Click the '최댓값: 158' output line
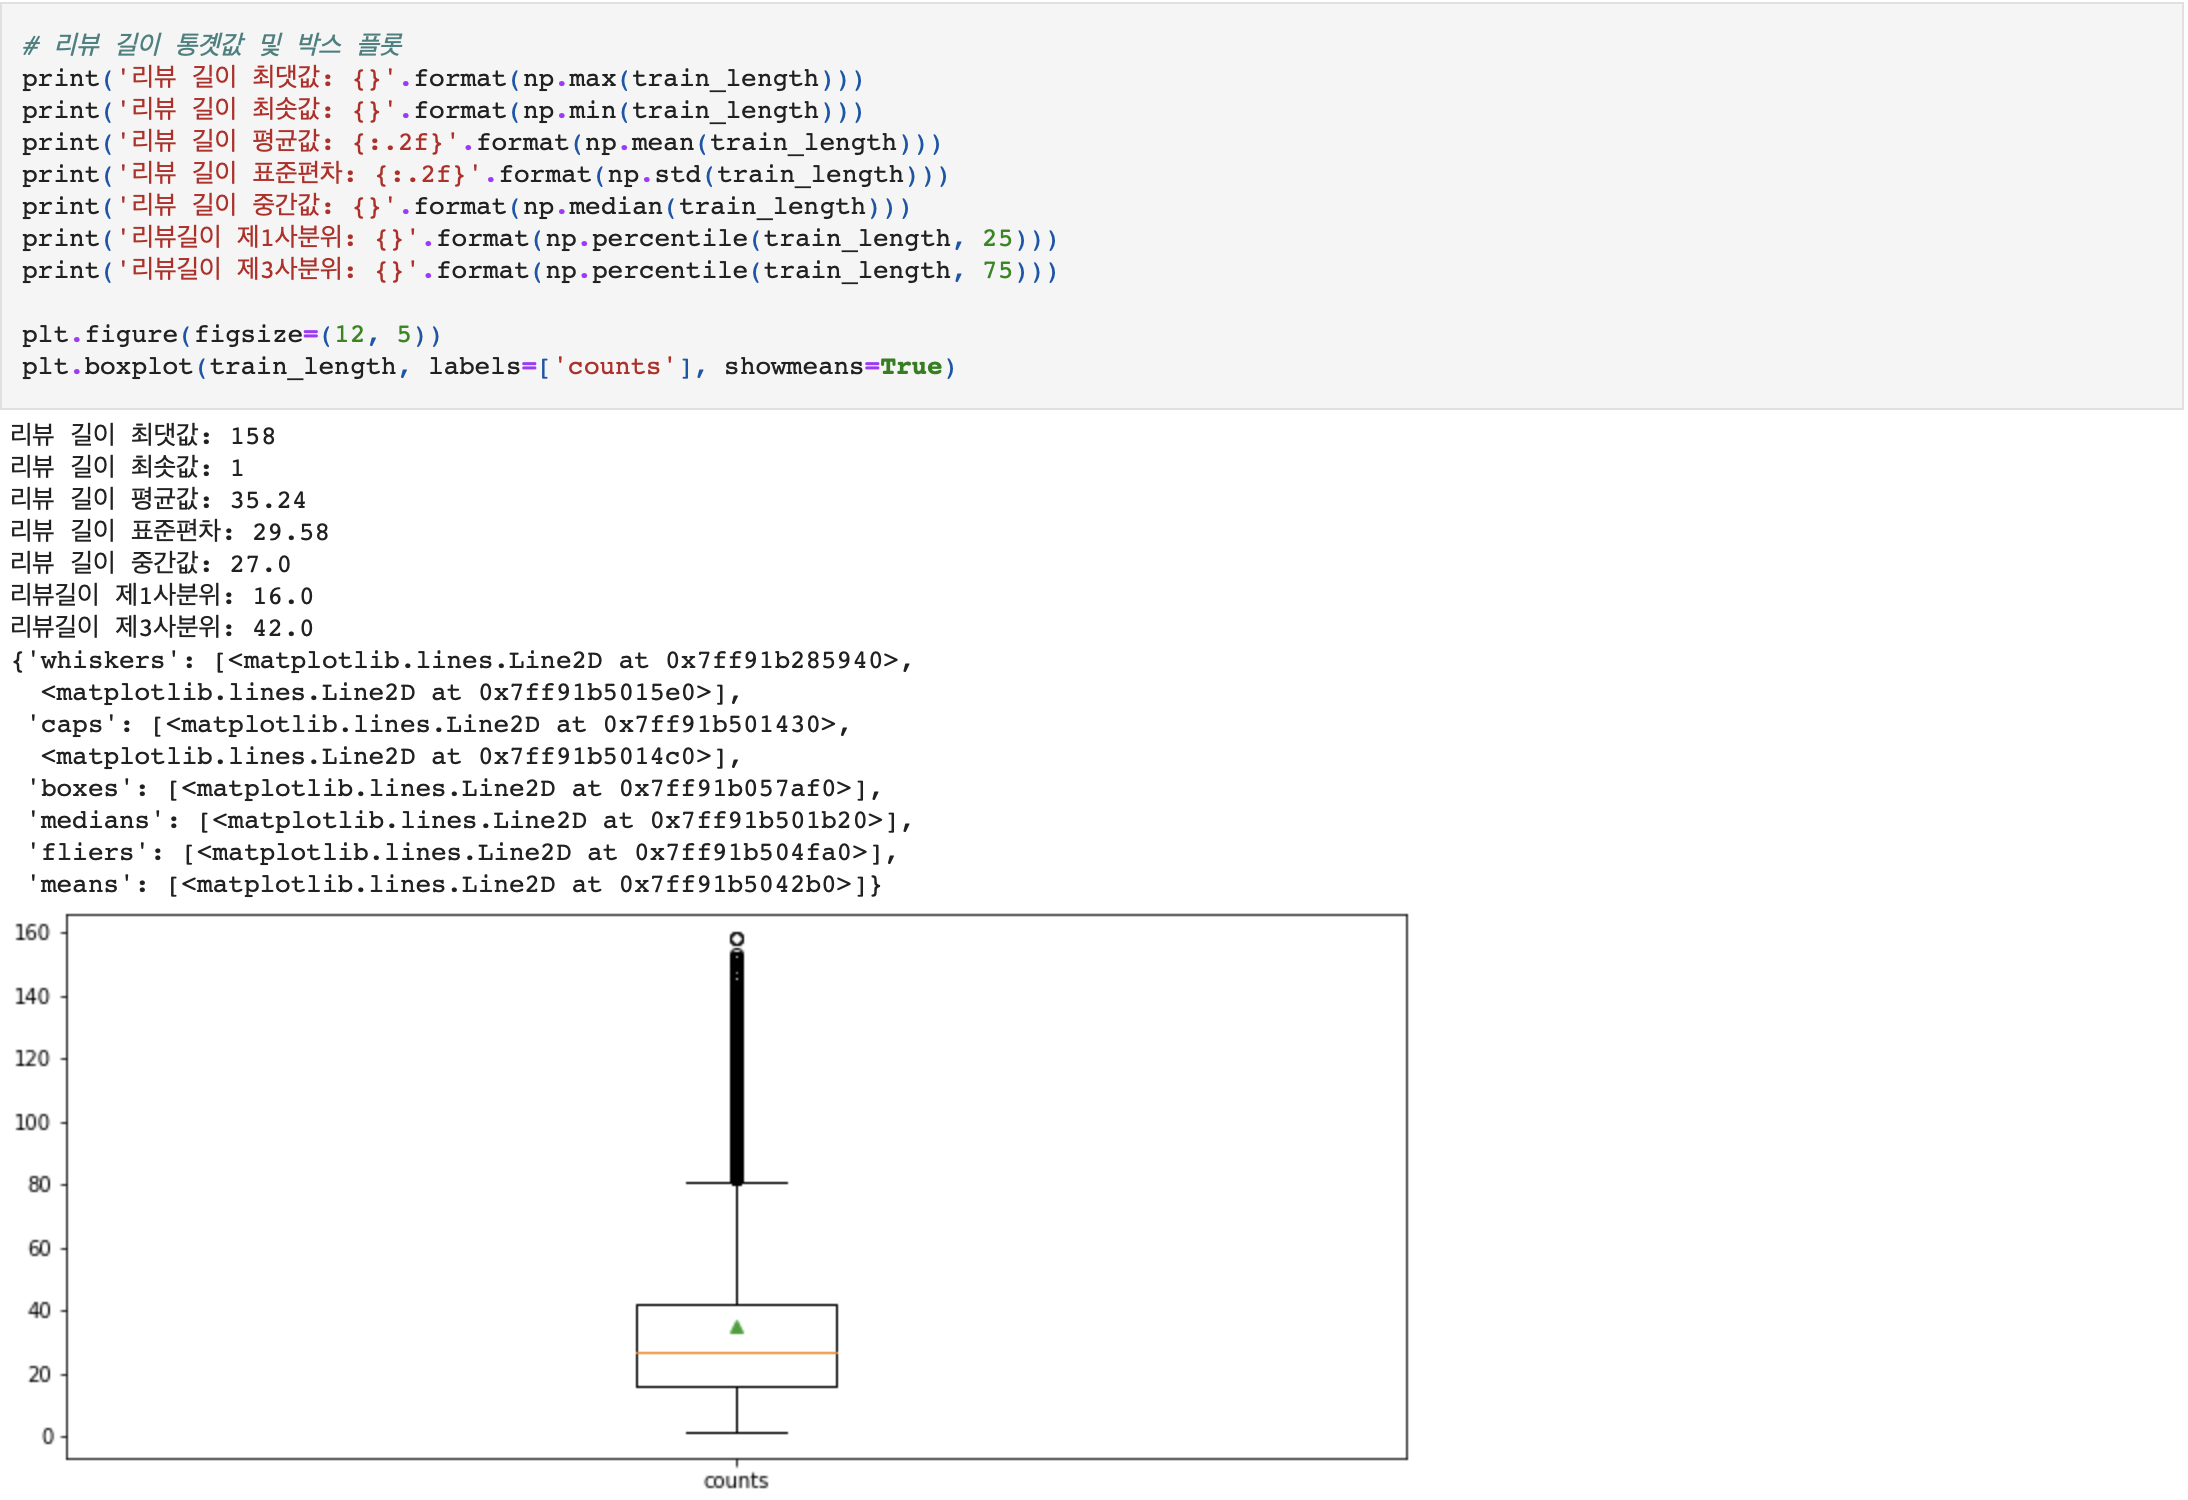The image size is (2188, 1500). (142, 436)
